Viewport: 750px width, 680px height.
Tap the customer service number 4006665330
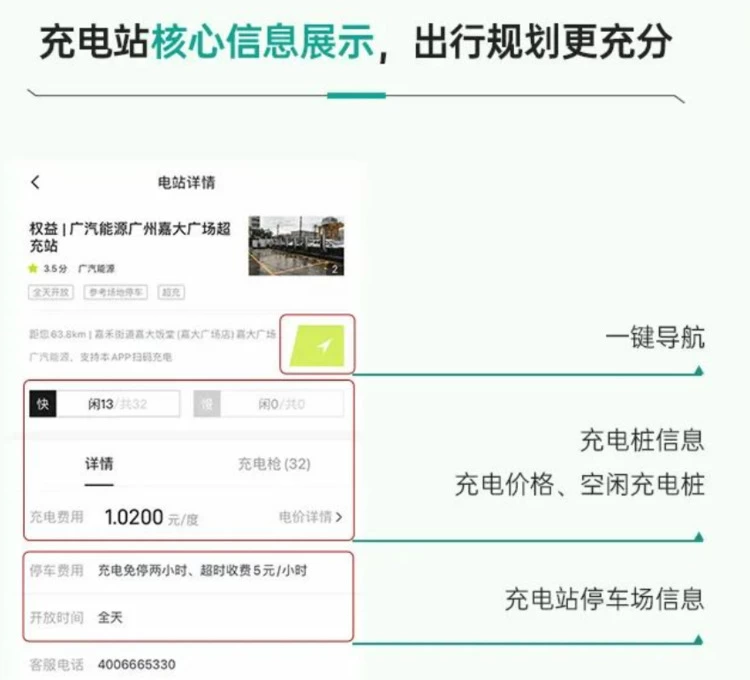pos(136,665)
